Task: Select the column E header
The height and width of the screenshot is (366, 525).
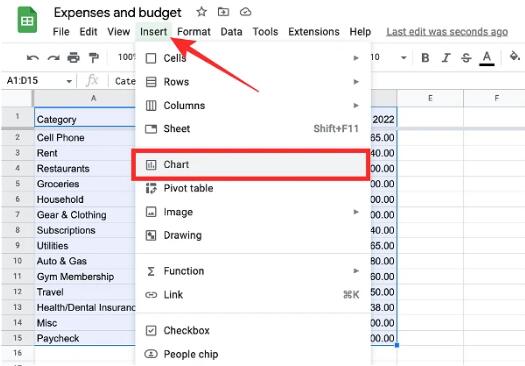Action: [x=430, y=98]
